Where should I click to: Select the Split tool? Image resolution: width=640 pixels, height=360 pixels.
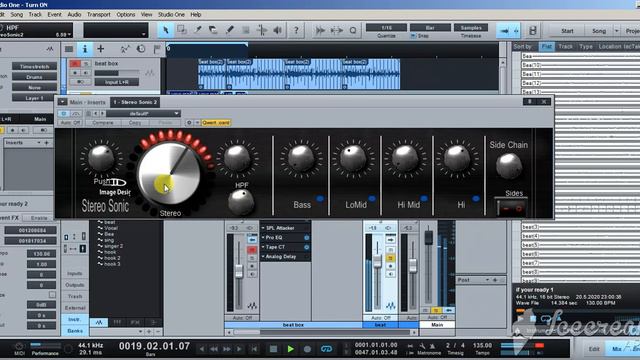point(198,30)
